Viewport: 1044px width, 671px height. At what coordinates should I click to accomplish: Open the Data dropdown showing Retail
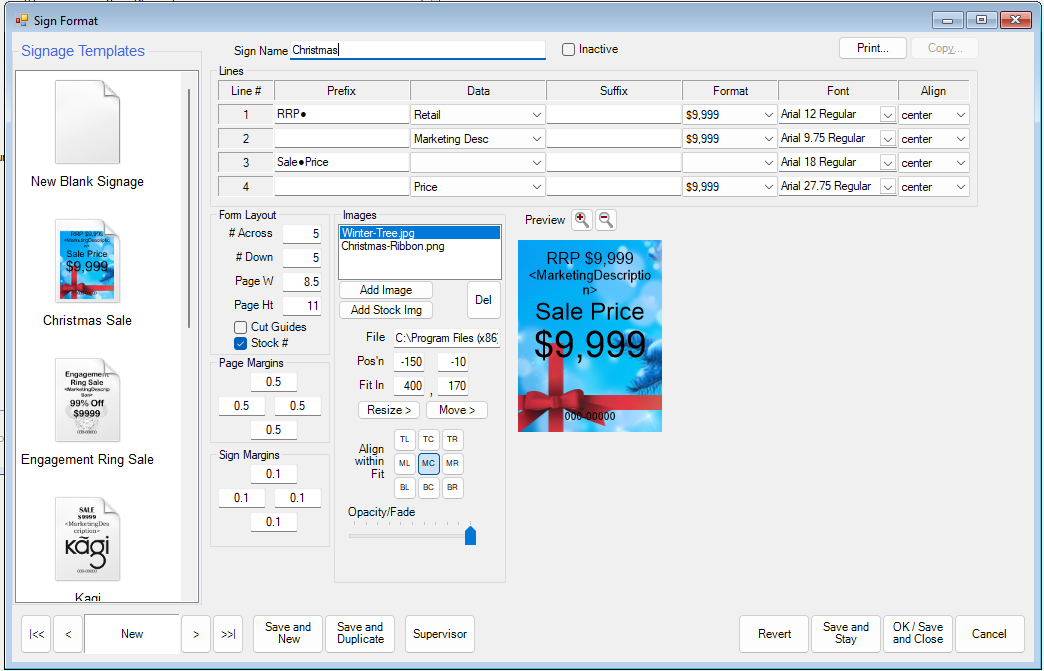(x=538, y=113)
